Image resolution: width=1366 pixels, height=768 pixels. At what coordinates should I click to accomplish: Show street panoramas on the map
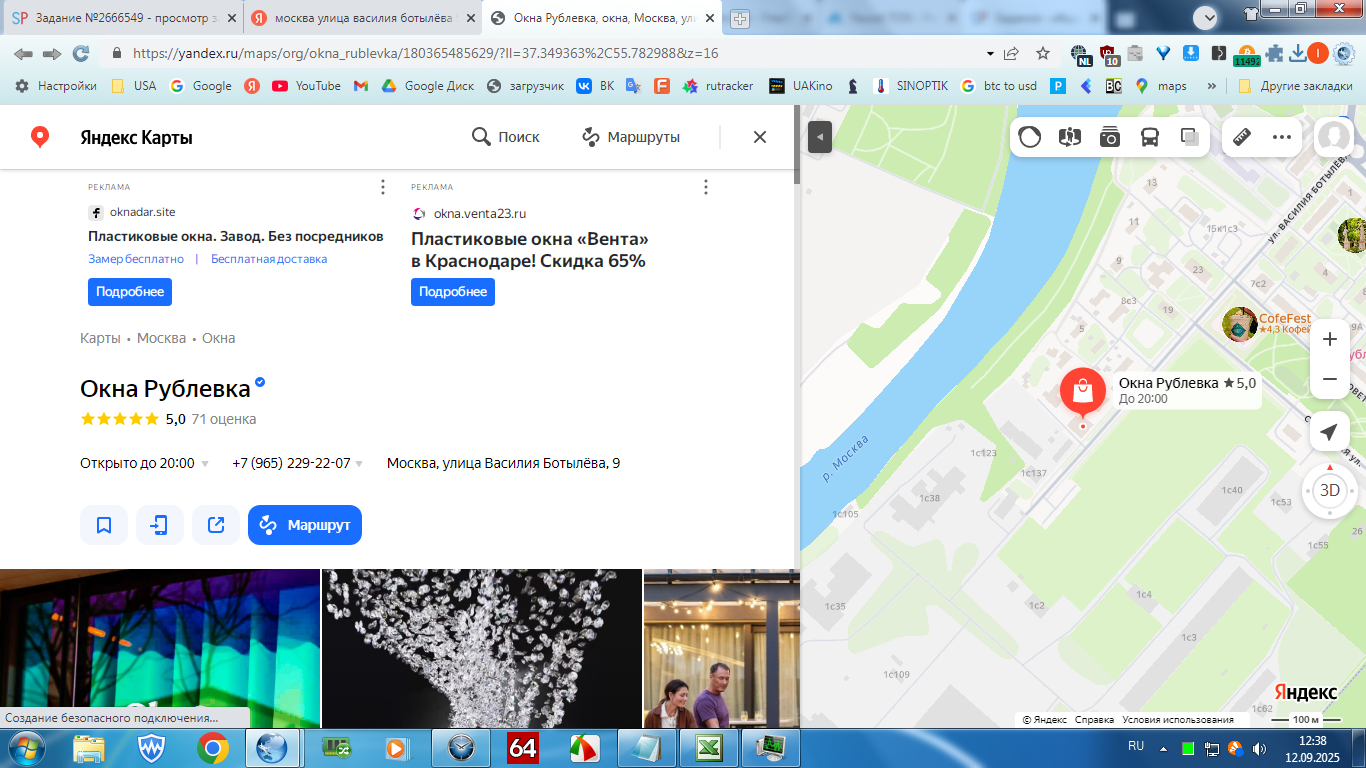1070,137
